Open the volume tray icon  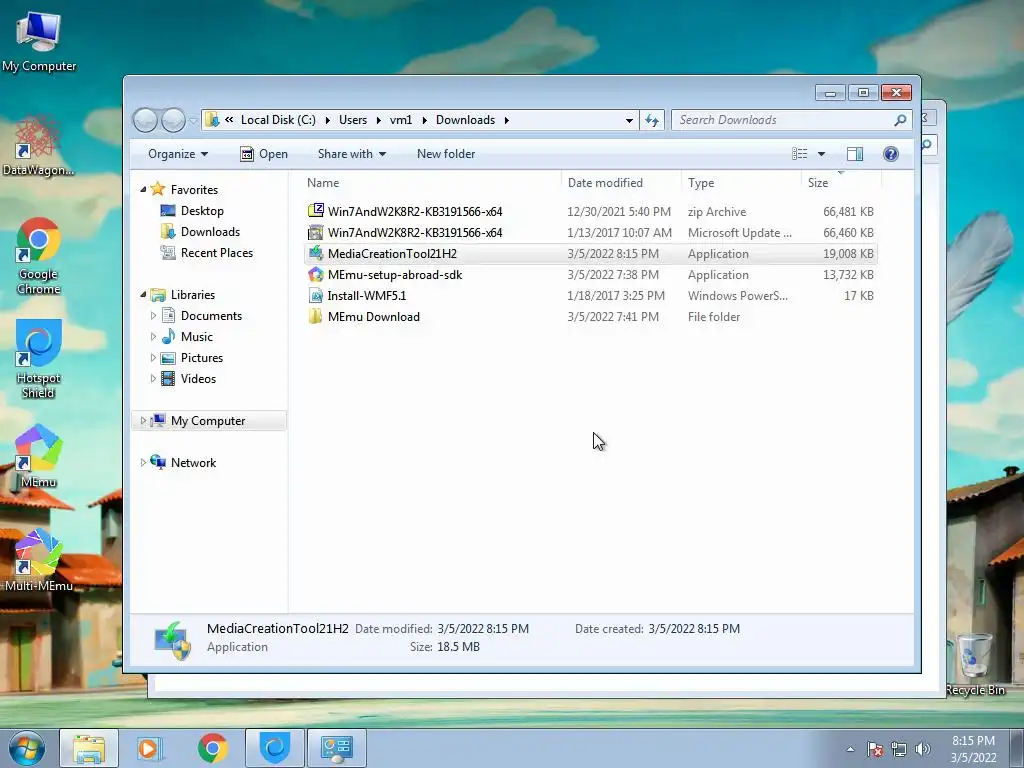point(922,749)
